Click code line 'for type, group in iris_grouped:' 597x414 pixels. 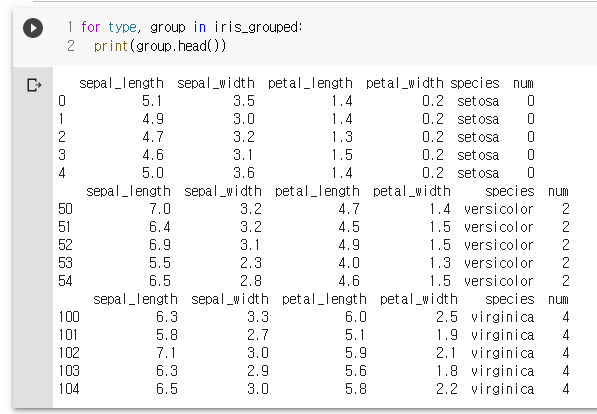pyautogui.click(x=192, y=27)
